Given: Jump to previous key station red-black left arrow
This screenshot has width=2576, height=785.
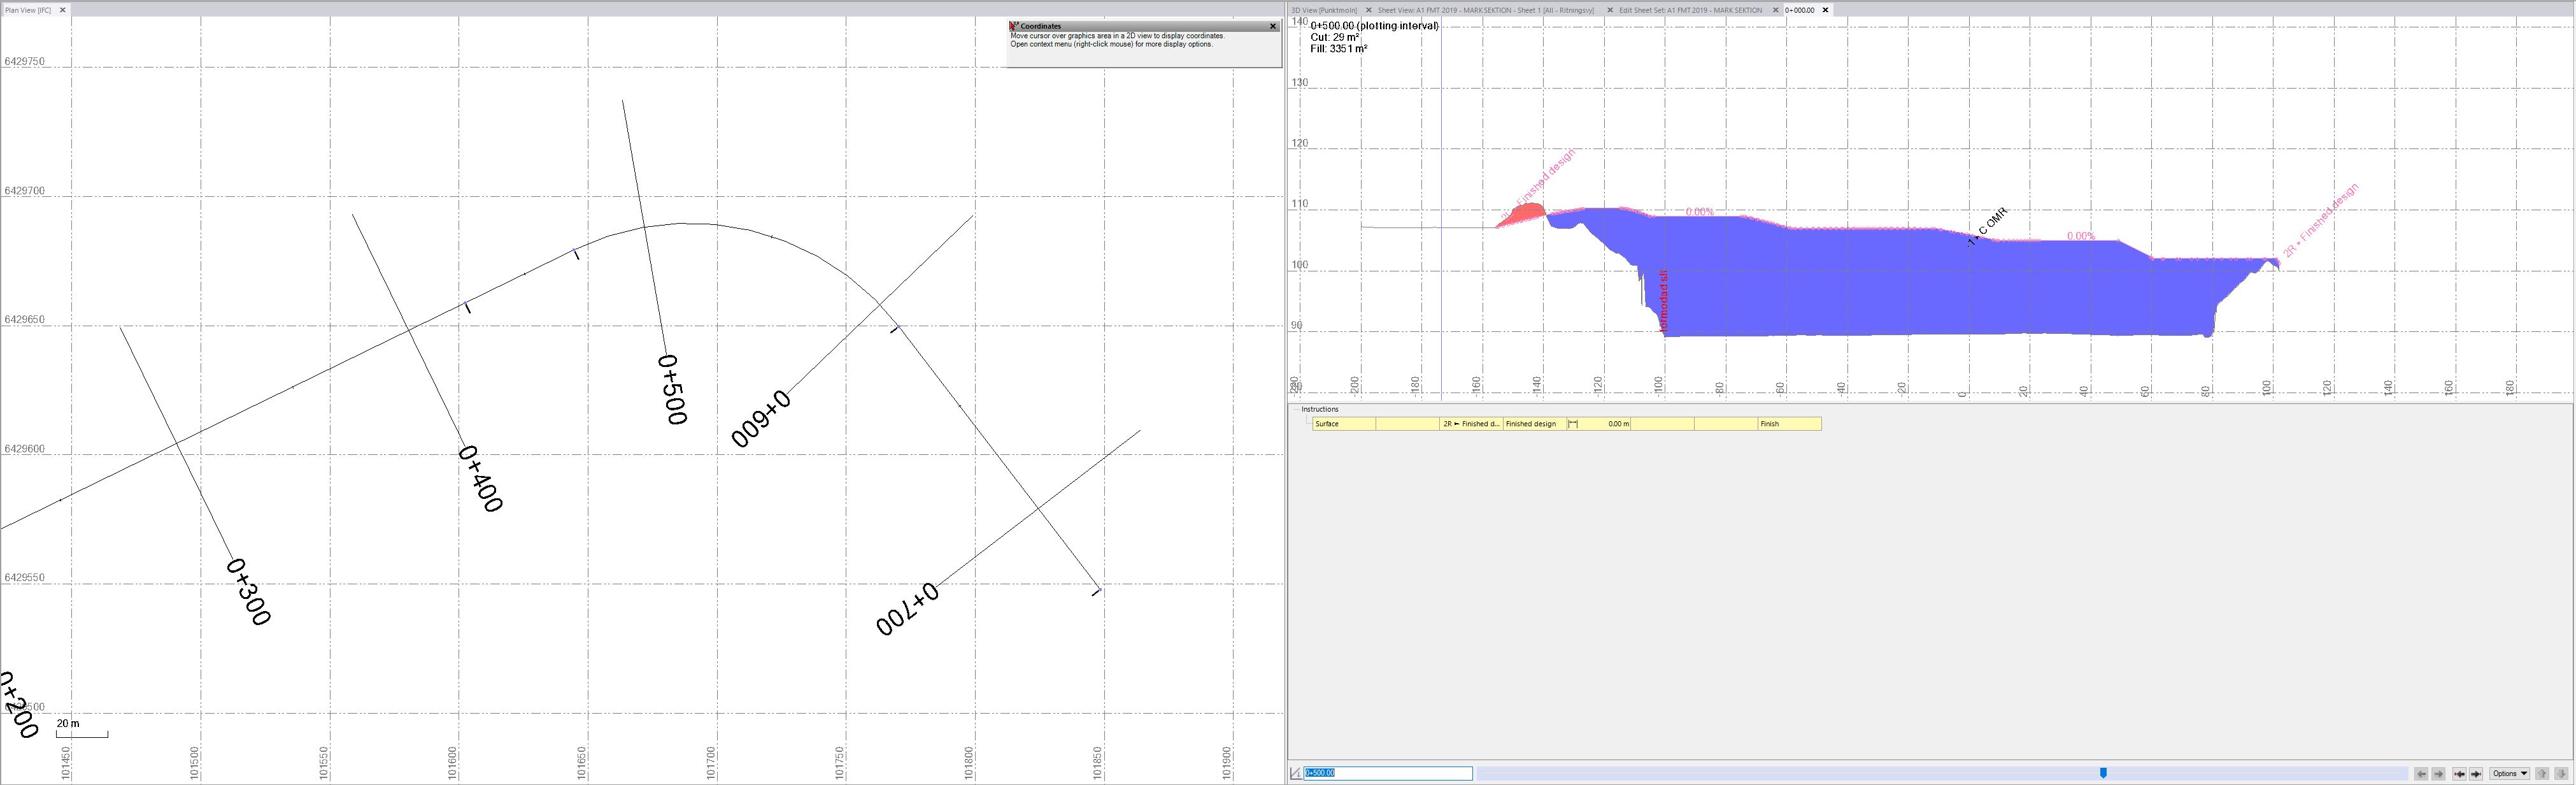Looking at the screenshot, I should (x=2460, y=774).
